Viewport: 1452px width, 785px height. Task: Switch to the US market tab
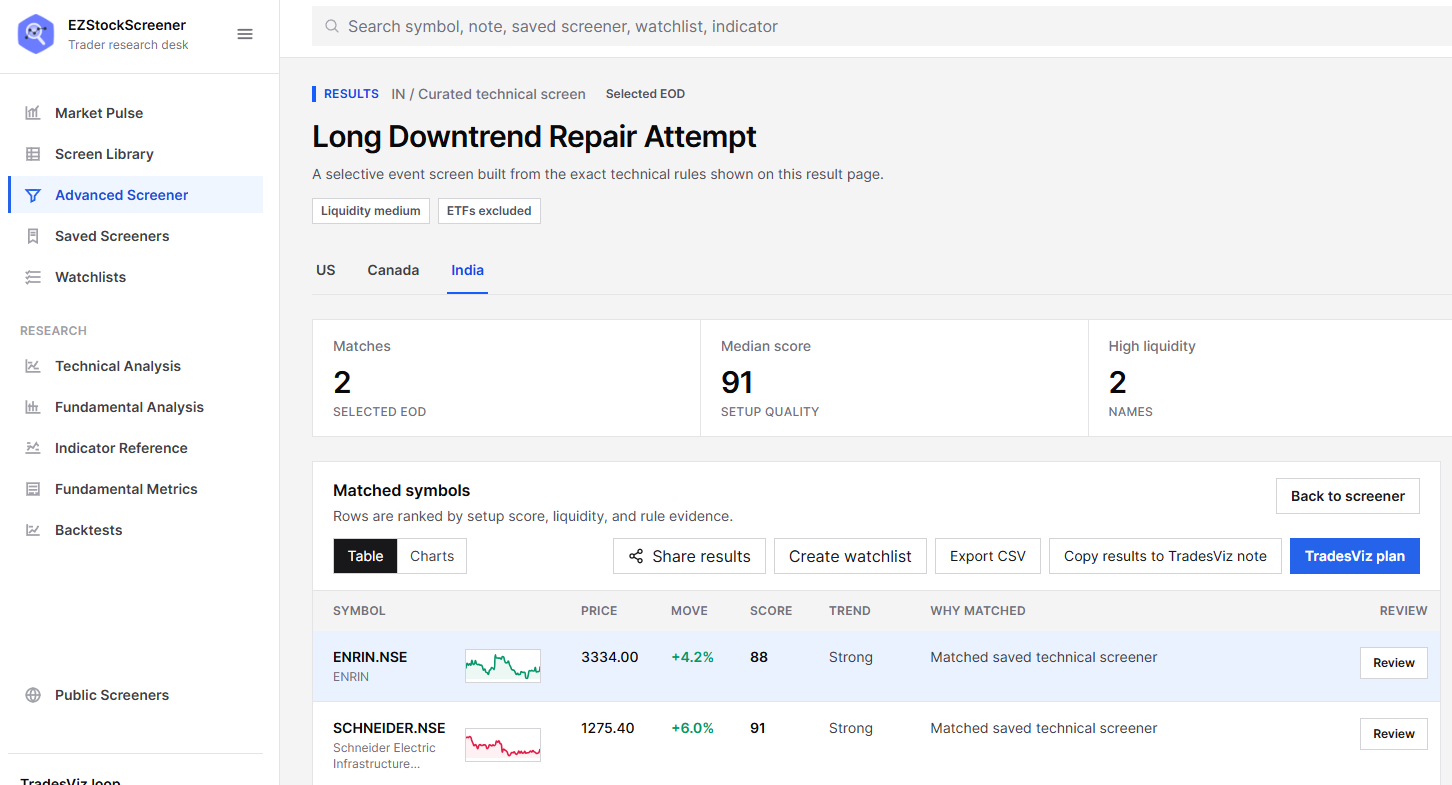point(326,270)
